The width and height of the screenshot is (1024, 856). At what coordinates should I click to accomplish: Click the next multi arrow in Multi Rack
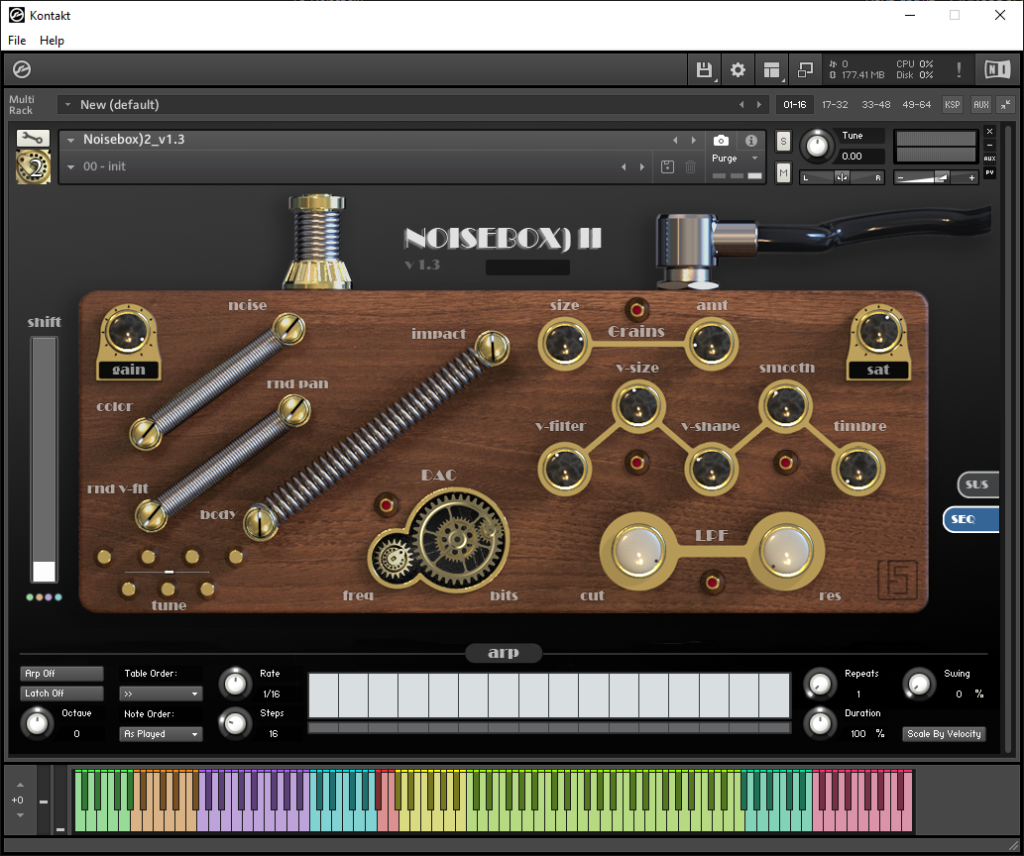pos(759,104)
